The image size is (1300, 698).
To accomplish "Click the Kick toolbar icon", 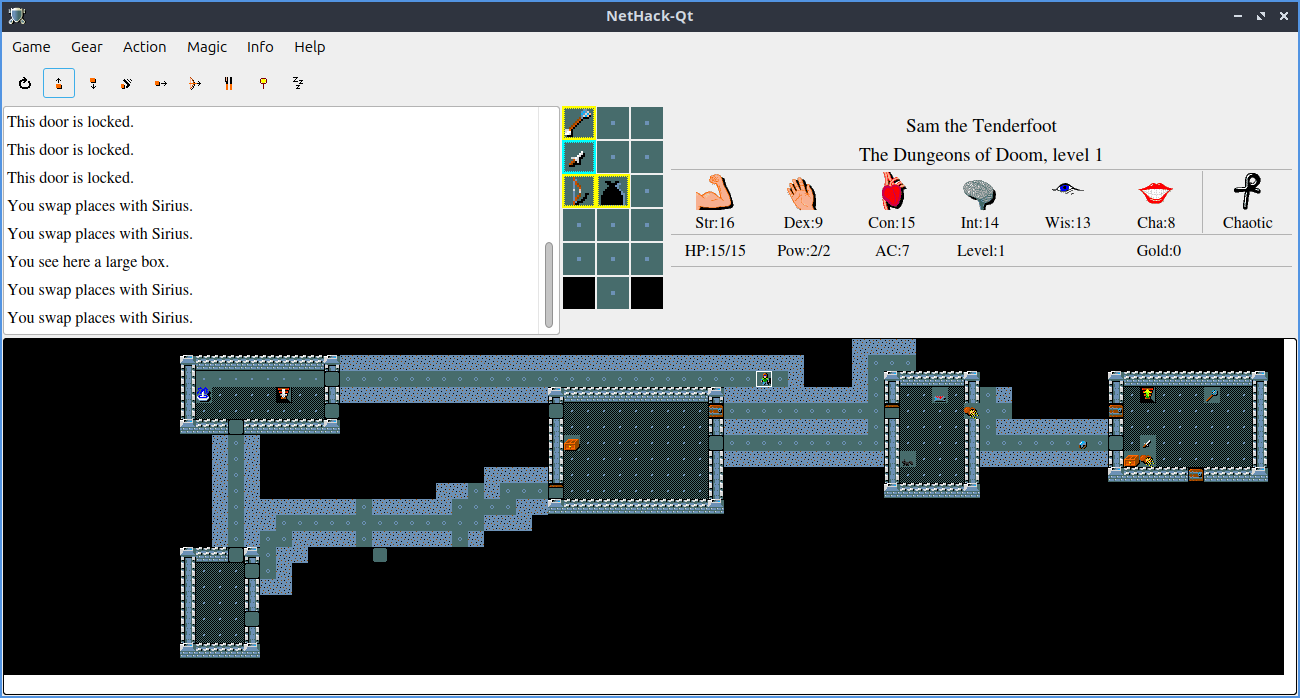I will 127,83.
